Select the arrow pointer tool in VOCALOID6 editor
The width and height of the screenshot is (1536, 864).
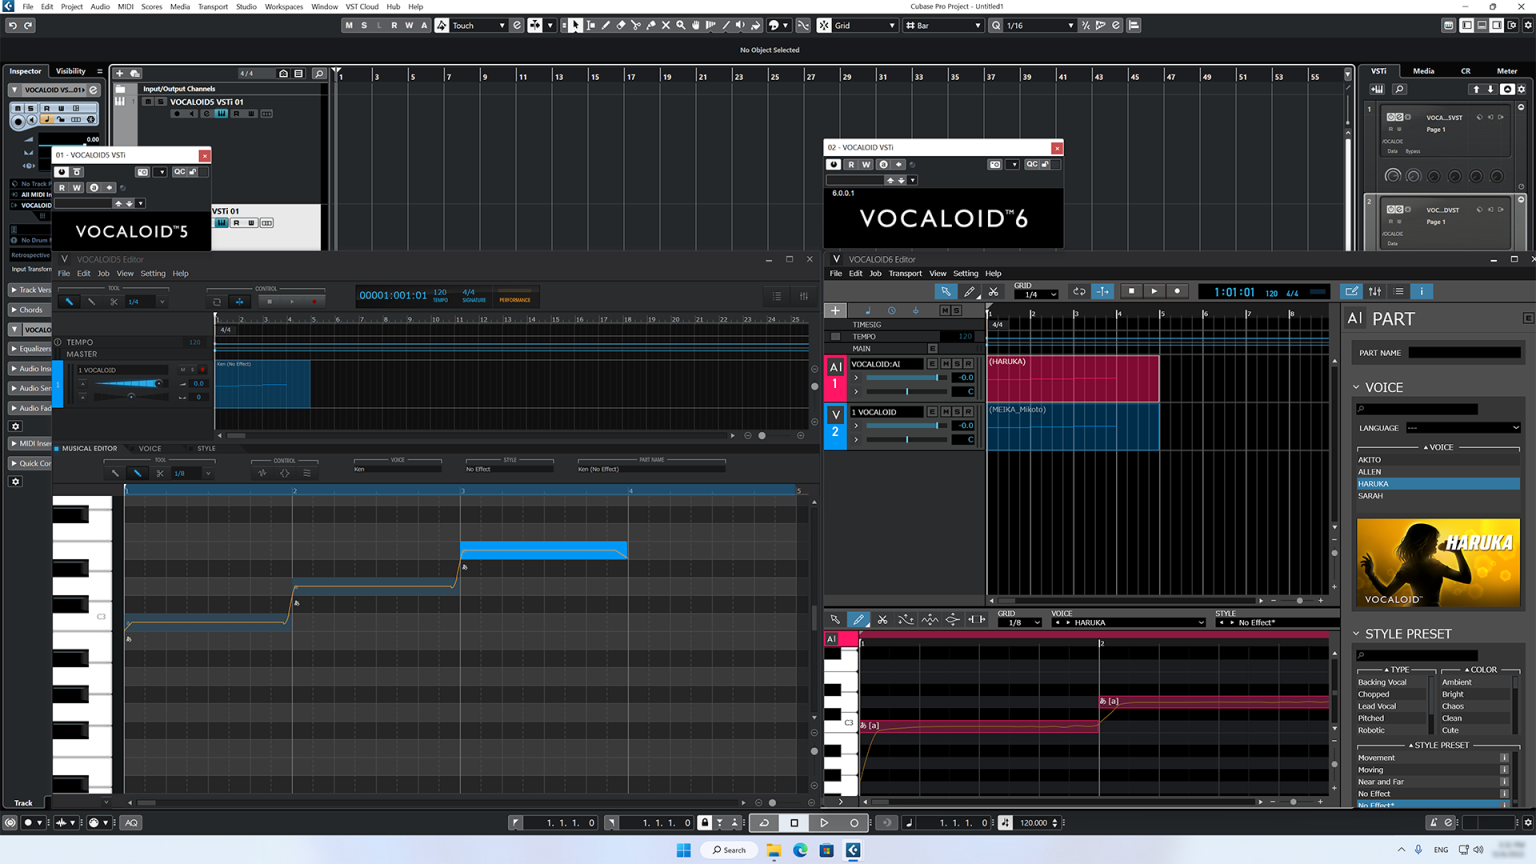[x=946, y=291]
